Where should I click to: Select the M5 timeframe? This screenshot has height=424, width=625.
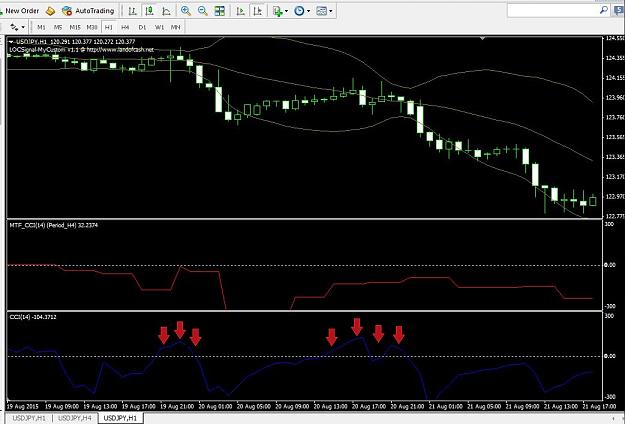[58, 27]
